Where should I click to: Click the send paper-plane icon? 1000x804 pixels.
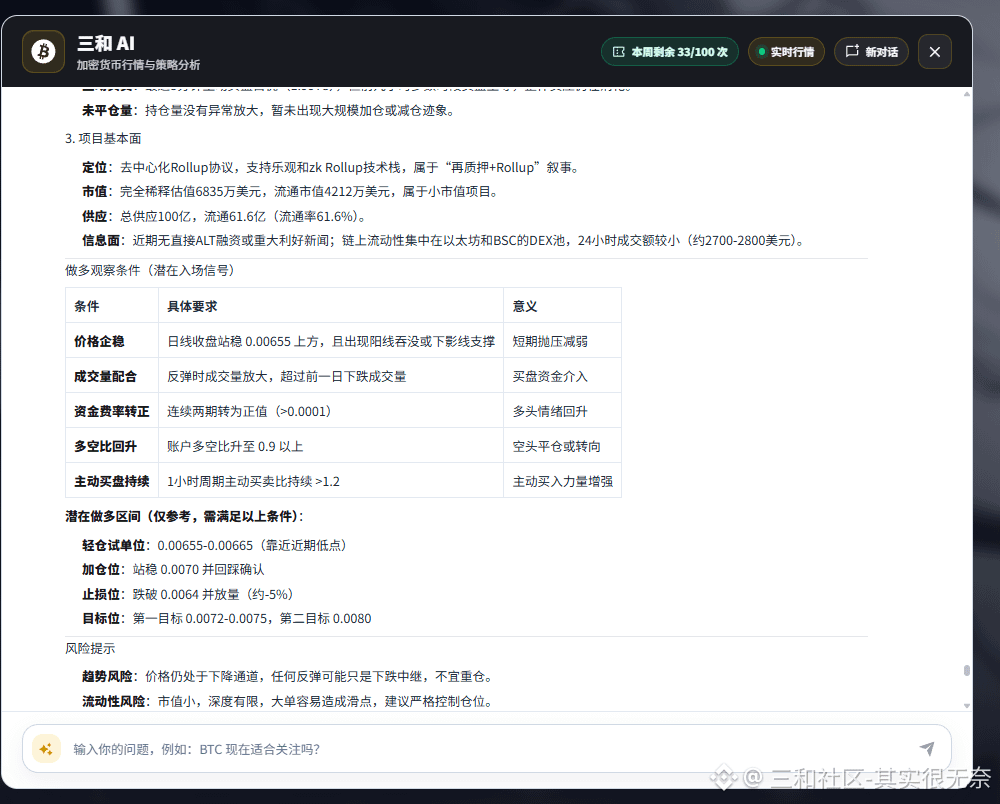[927, 749]
